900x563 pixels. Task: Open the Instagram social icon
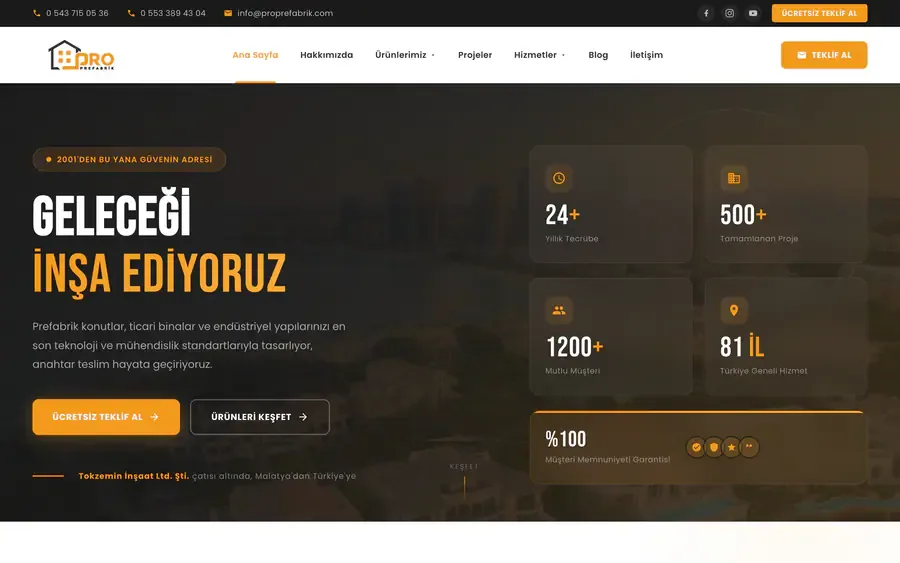coord(730,13)
